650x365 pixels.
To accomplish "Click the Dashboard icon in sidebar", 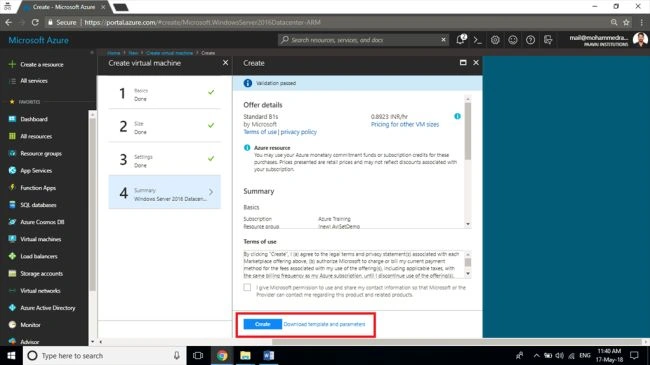I will 12,119.
